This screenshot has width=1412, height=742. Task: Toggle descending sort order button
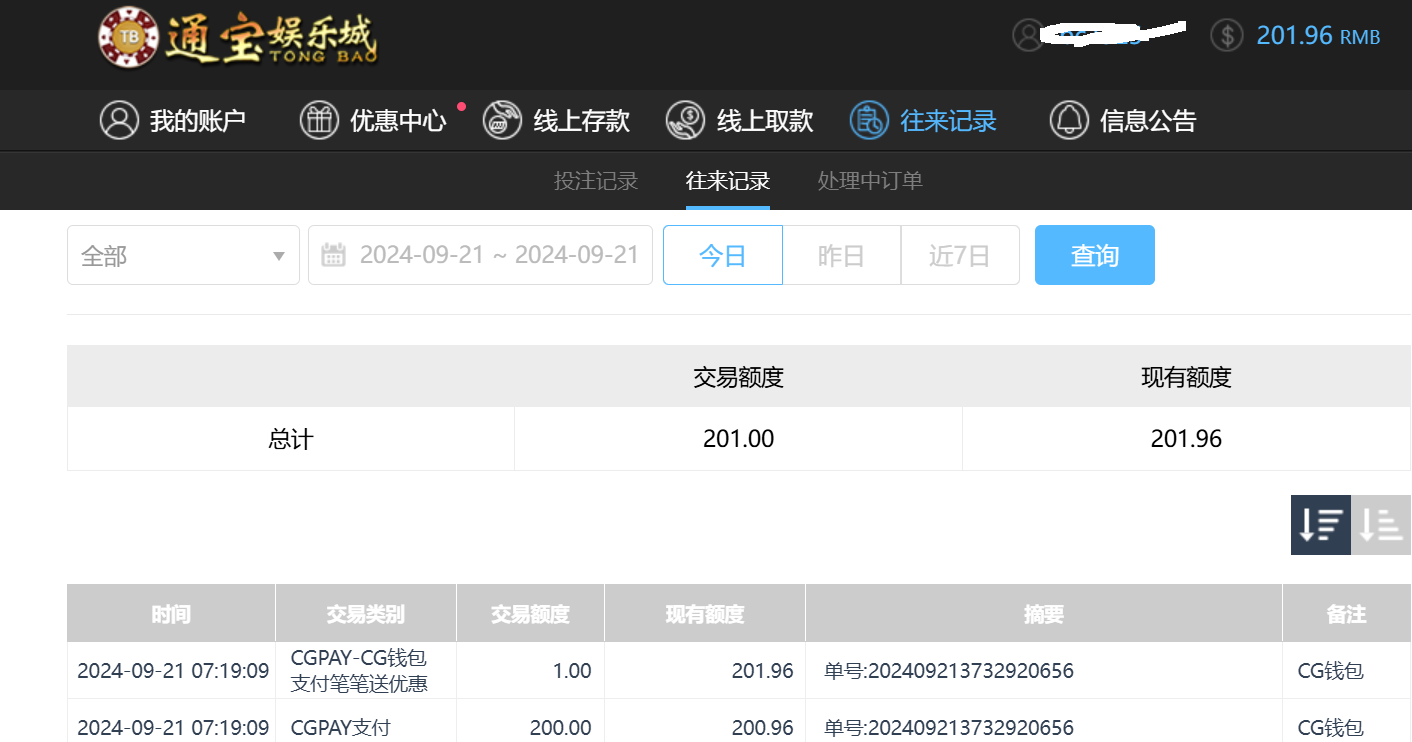click(x=1320, y=525)
